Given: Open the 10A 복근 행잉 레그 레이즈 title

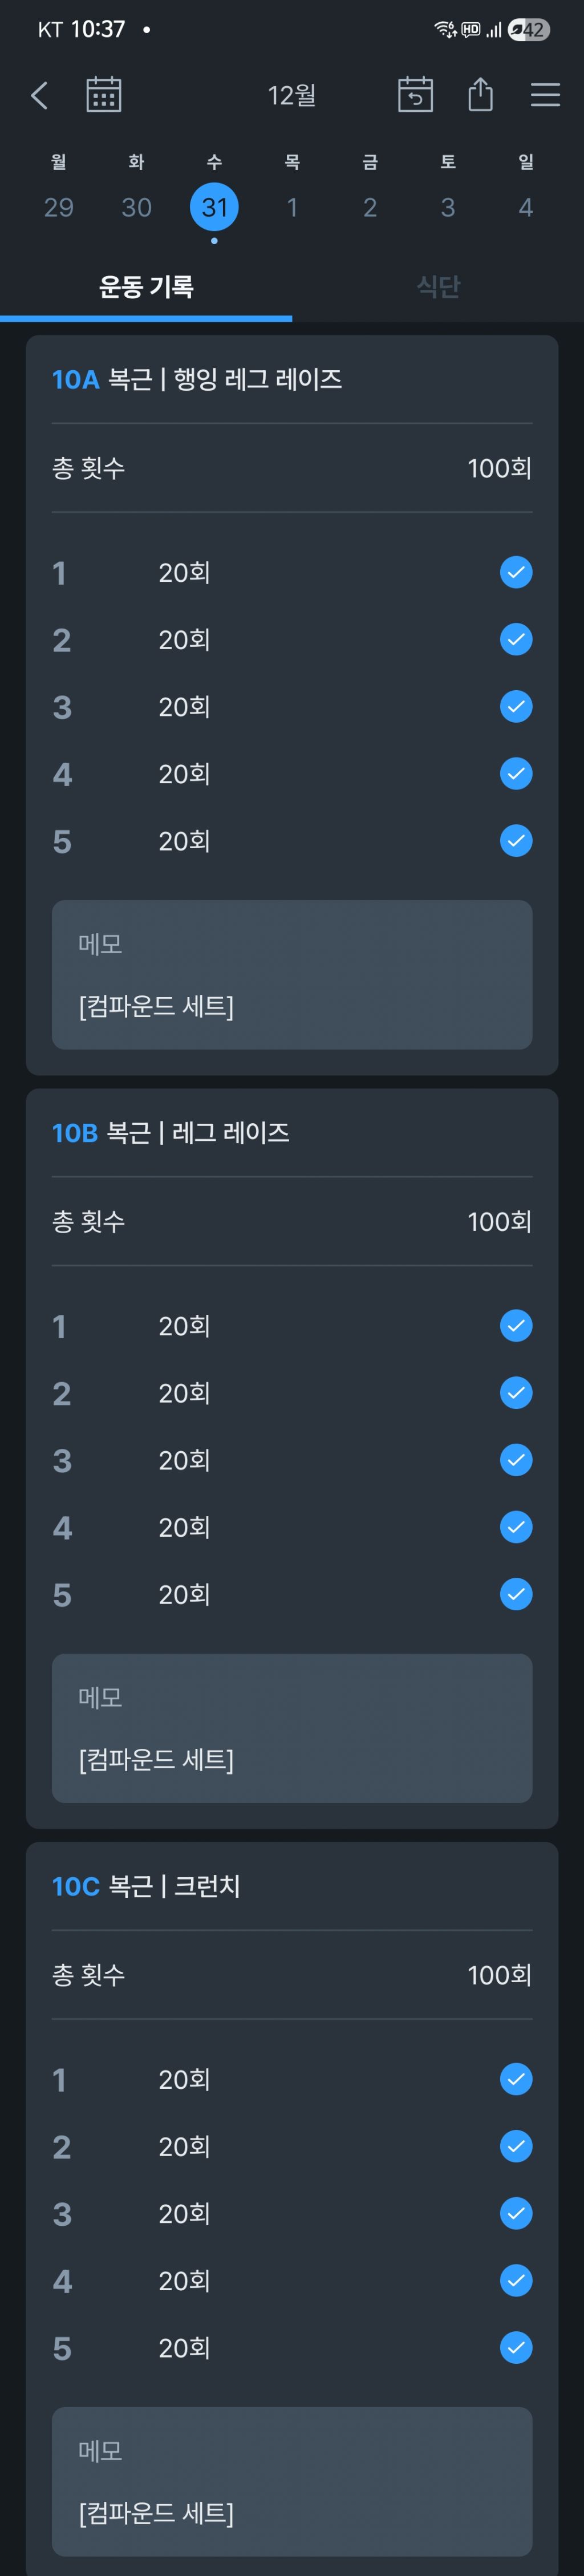Looking at the screenshot, I should 197,379.
